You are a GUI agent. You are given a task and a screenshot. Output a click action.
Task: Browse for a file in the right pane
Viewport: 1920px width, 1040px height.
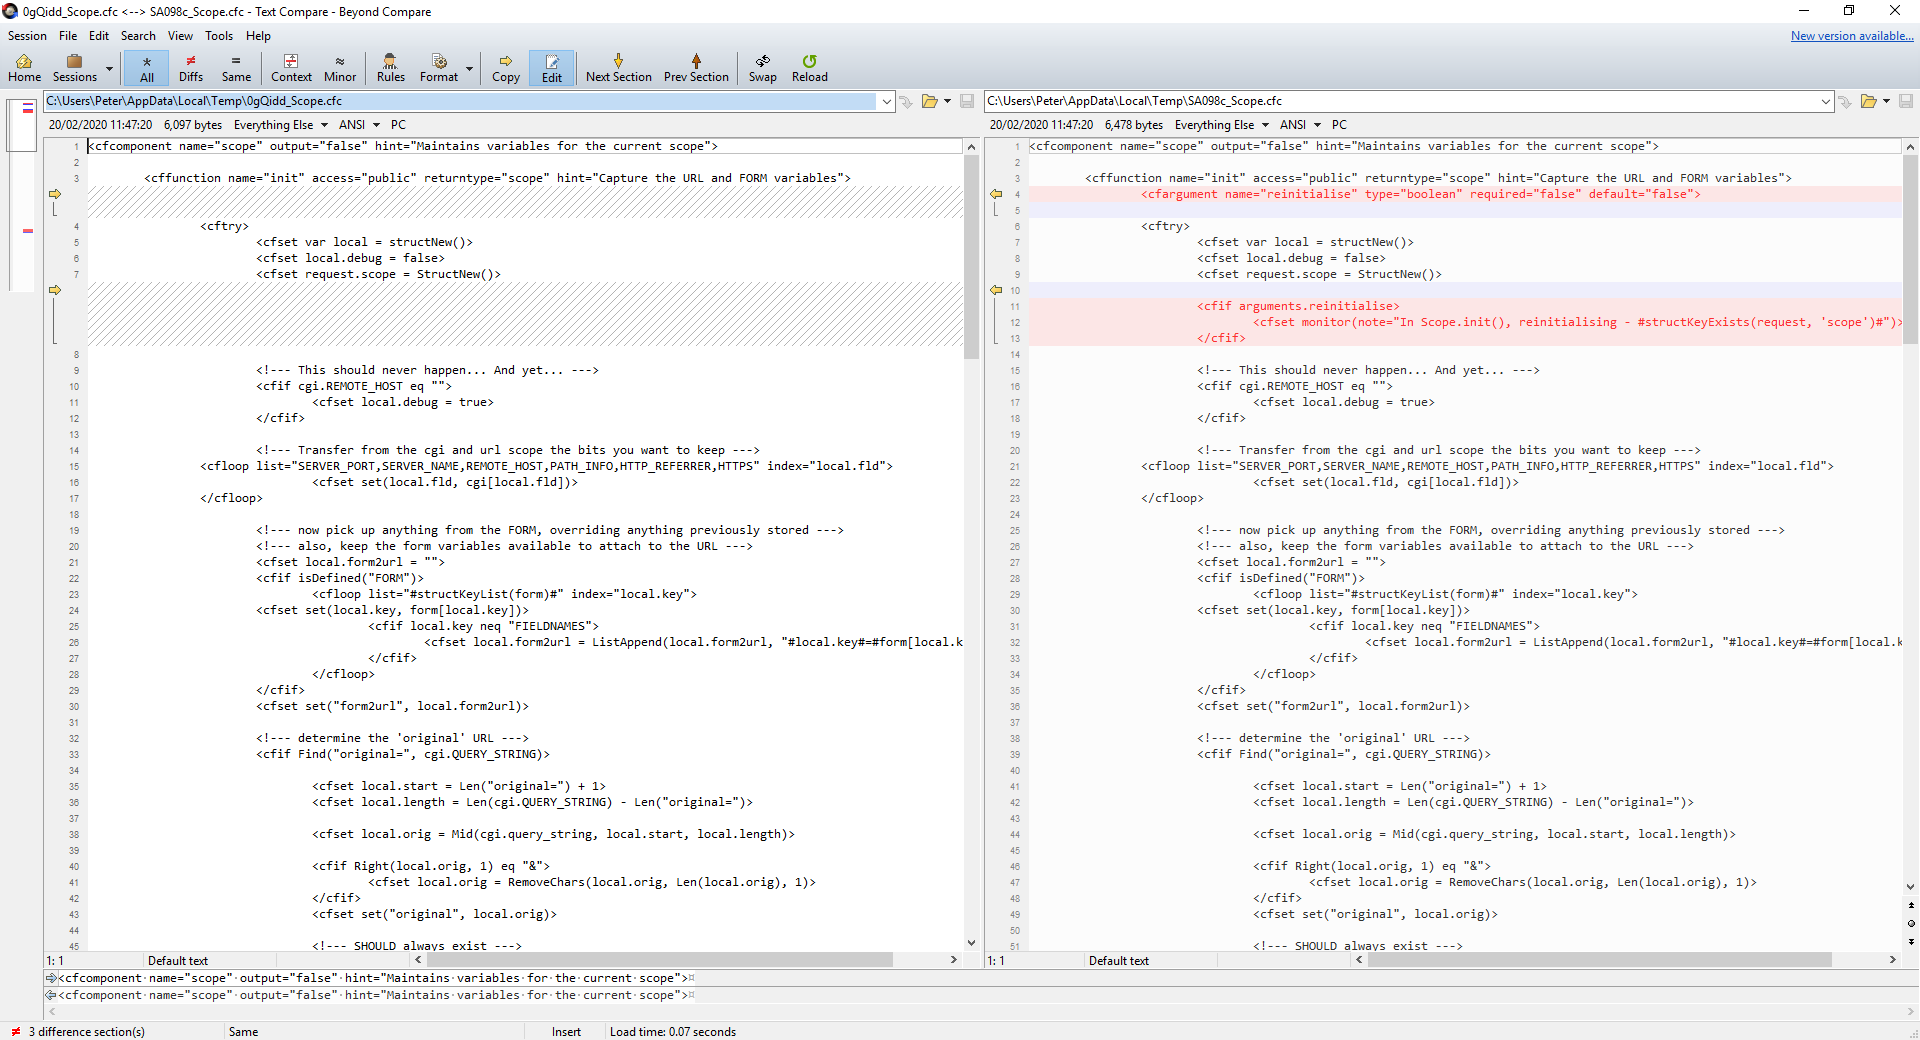pyautogui.click(x=1868, y=101)
